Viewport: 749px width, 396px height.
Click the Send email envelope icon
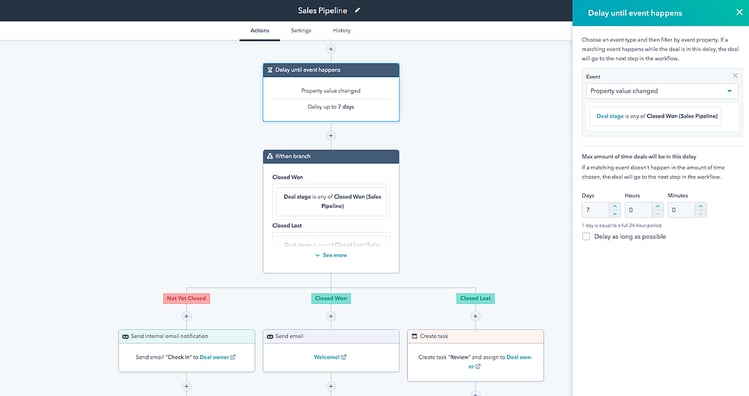(270, 337)
